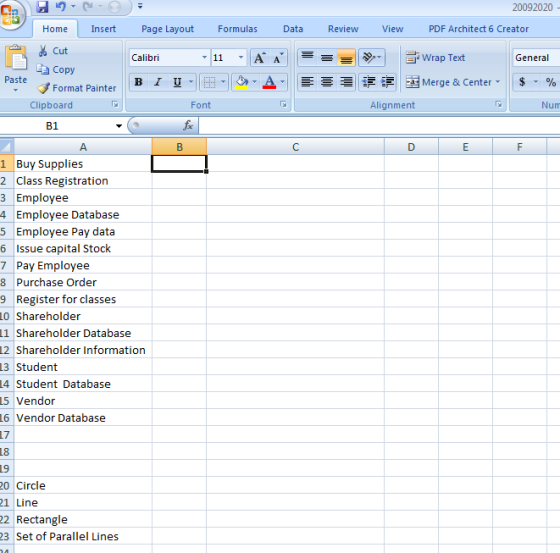The height and width of the screenshot is (553, 560).
Task: Increase font size with Grow Font
Action: click(x=260, y=58)
